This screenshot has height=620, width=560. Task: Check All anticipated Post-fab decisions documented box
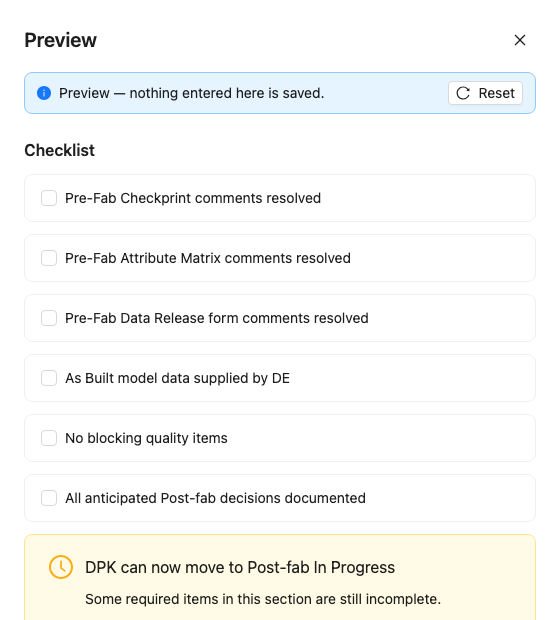coord(49,498)
